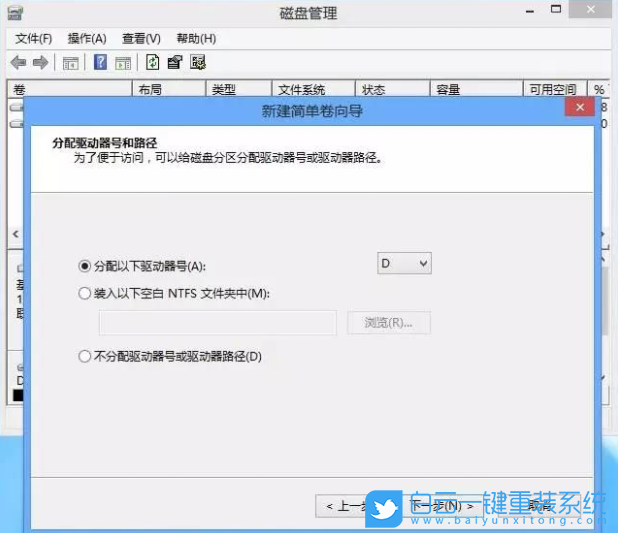The width and height of the screenshot is (618, 533).
Task: Click the Forward arrow in Disk Management toolbar
Action: coord(40,62)
